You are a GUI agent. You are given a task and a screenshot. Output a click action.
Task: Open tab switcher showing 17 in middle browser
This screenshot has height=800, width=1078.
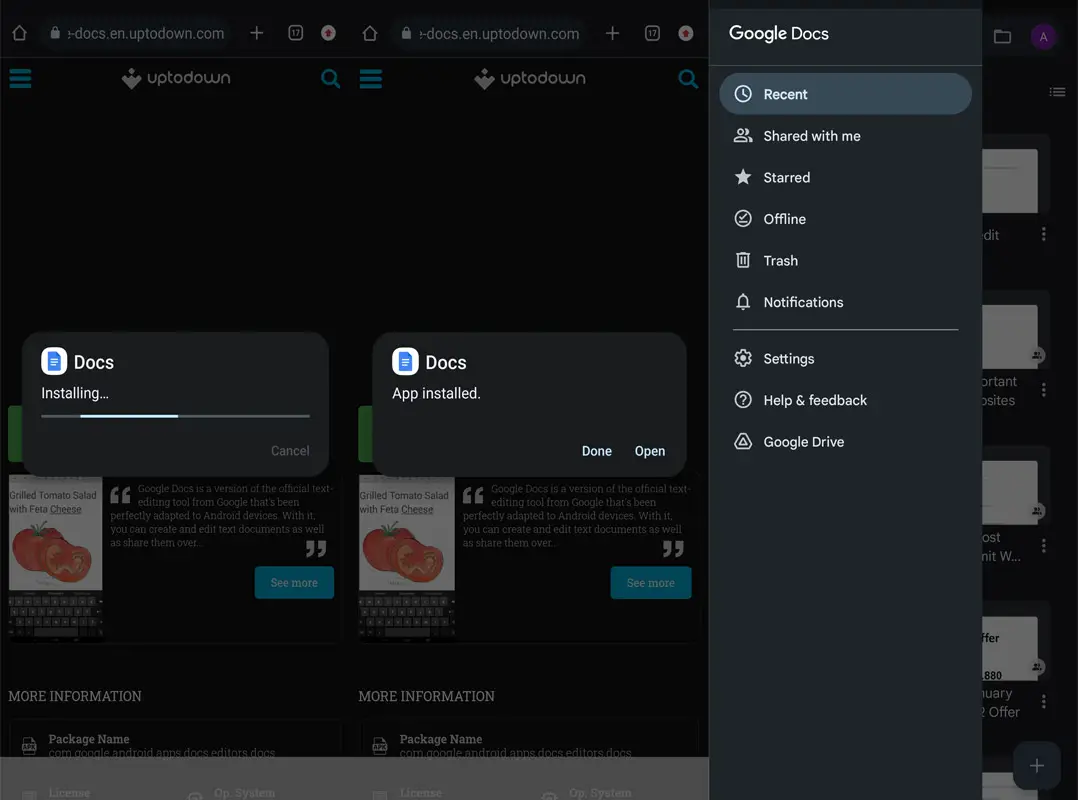(652, 33)
